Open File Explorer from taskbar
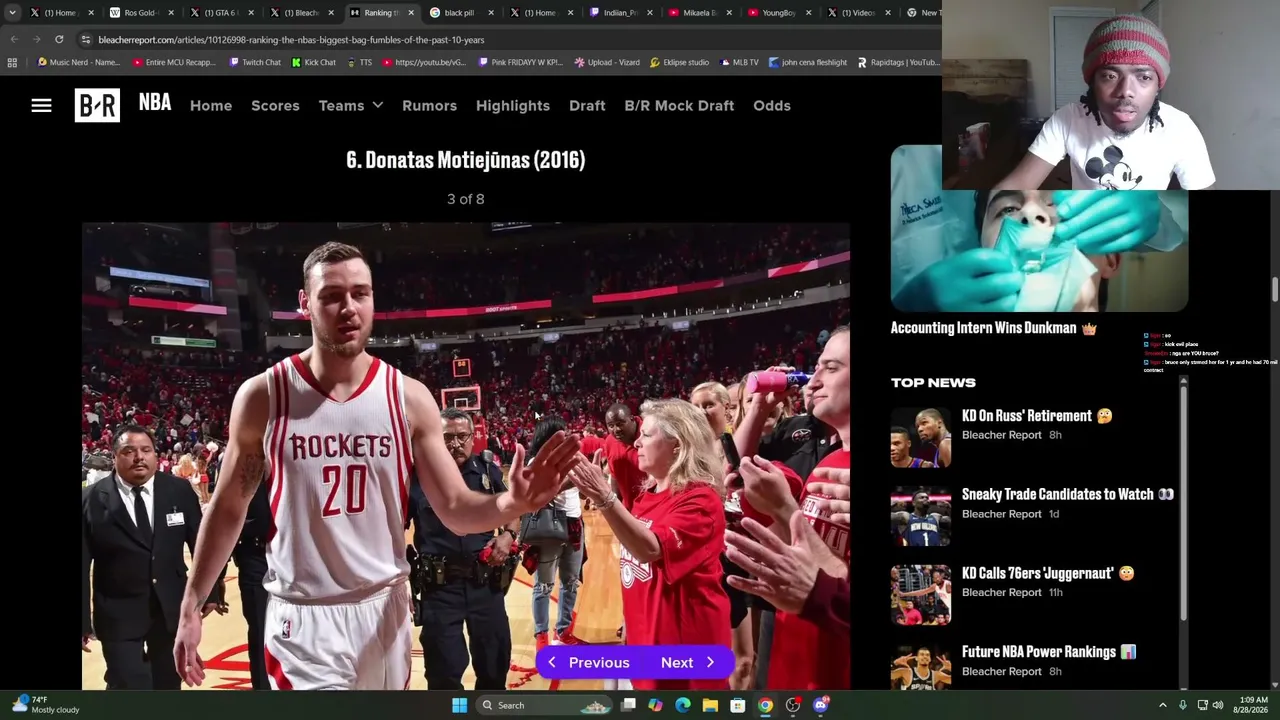This screenshot has height=720, width=1280. (710, 705)
